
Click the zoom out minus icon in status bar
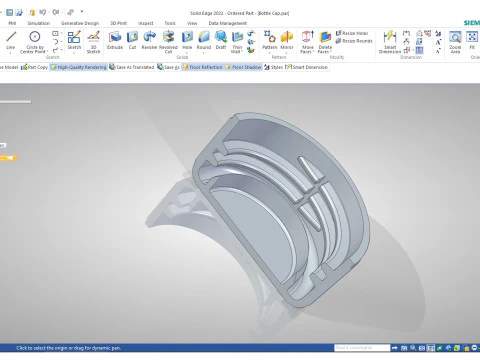(474, 348)
